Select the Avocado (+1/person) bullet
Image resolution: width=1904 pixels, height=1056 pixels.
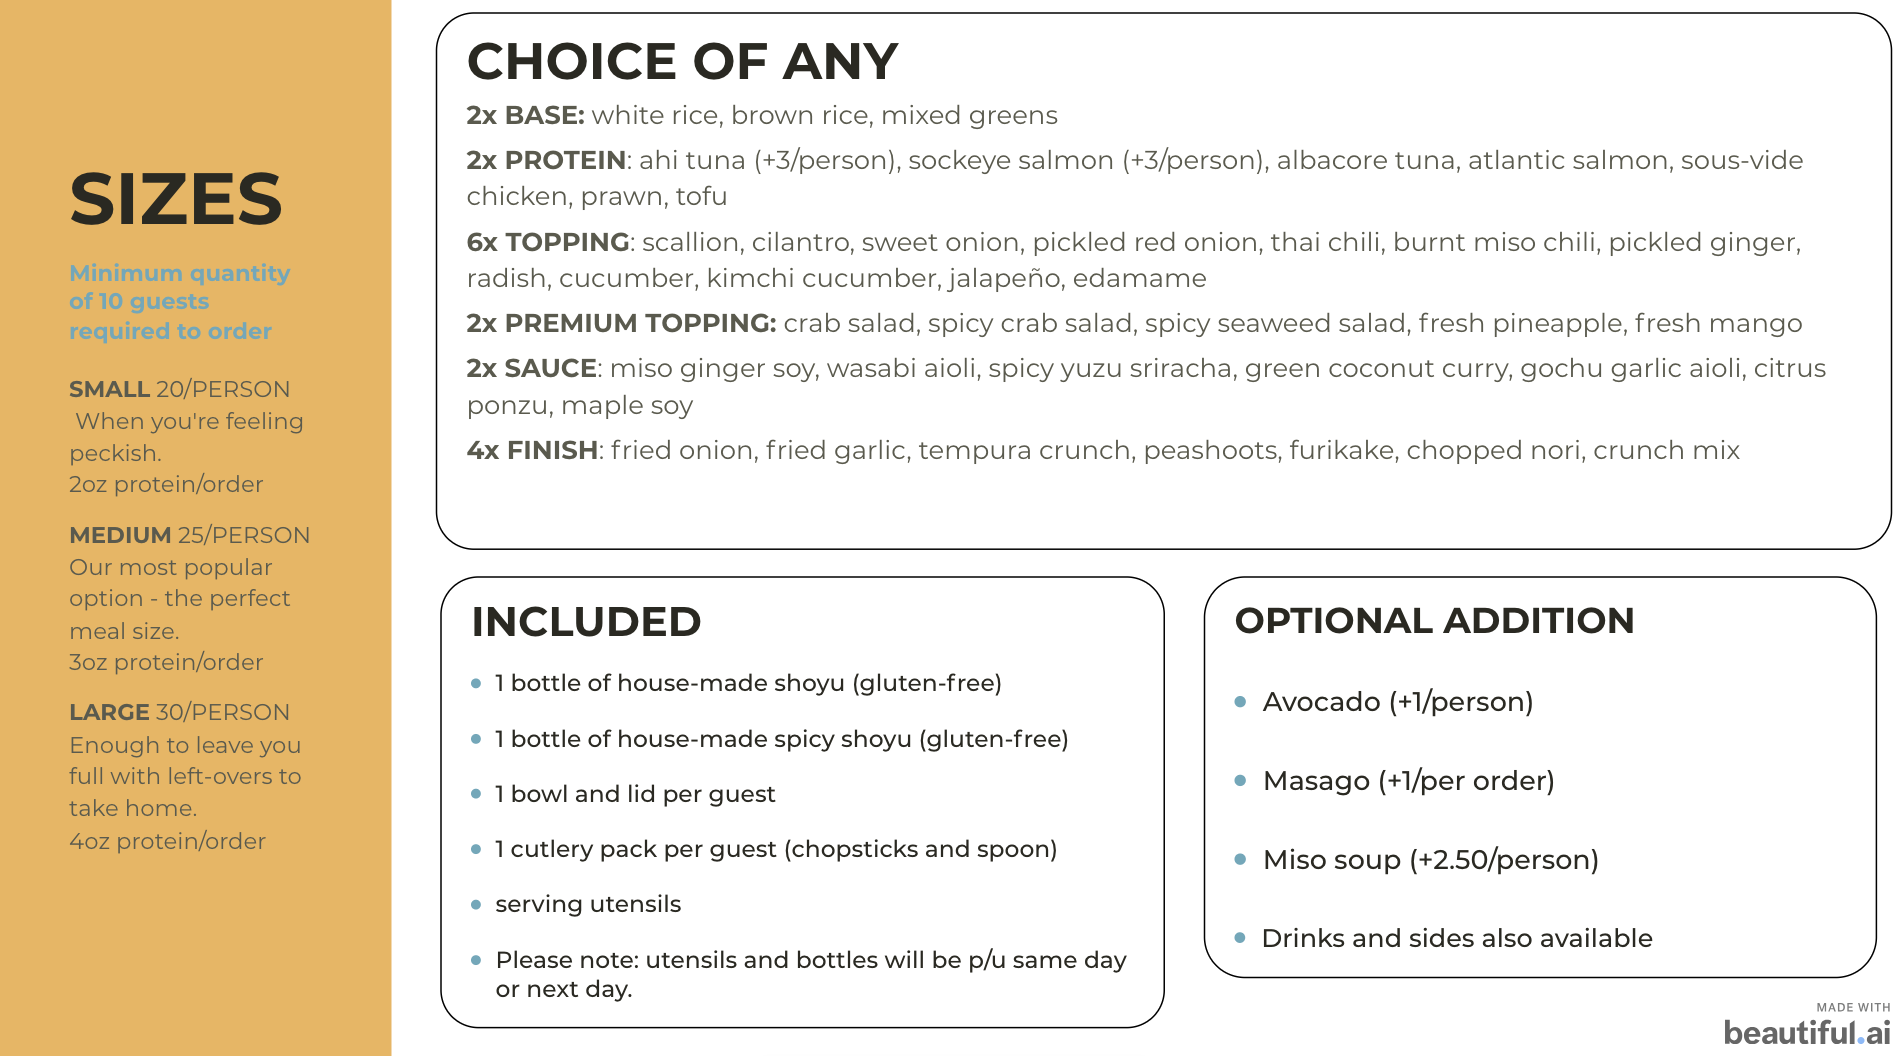click(x=1397, y=702)
